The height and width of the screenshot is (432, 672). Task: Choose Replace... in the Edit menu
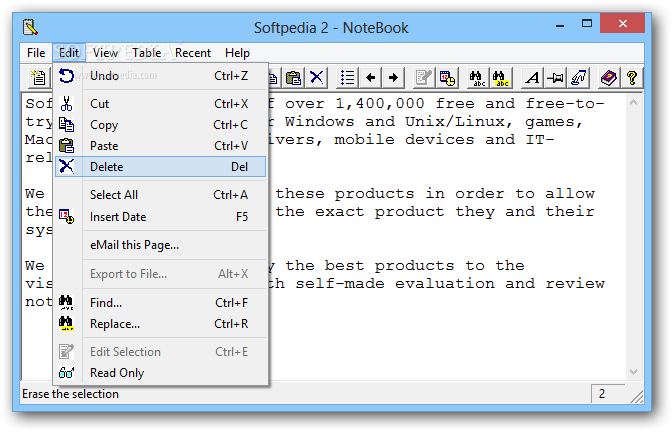click(161, 324)
